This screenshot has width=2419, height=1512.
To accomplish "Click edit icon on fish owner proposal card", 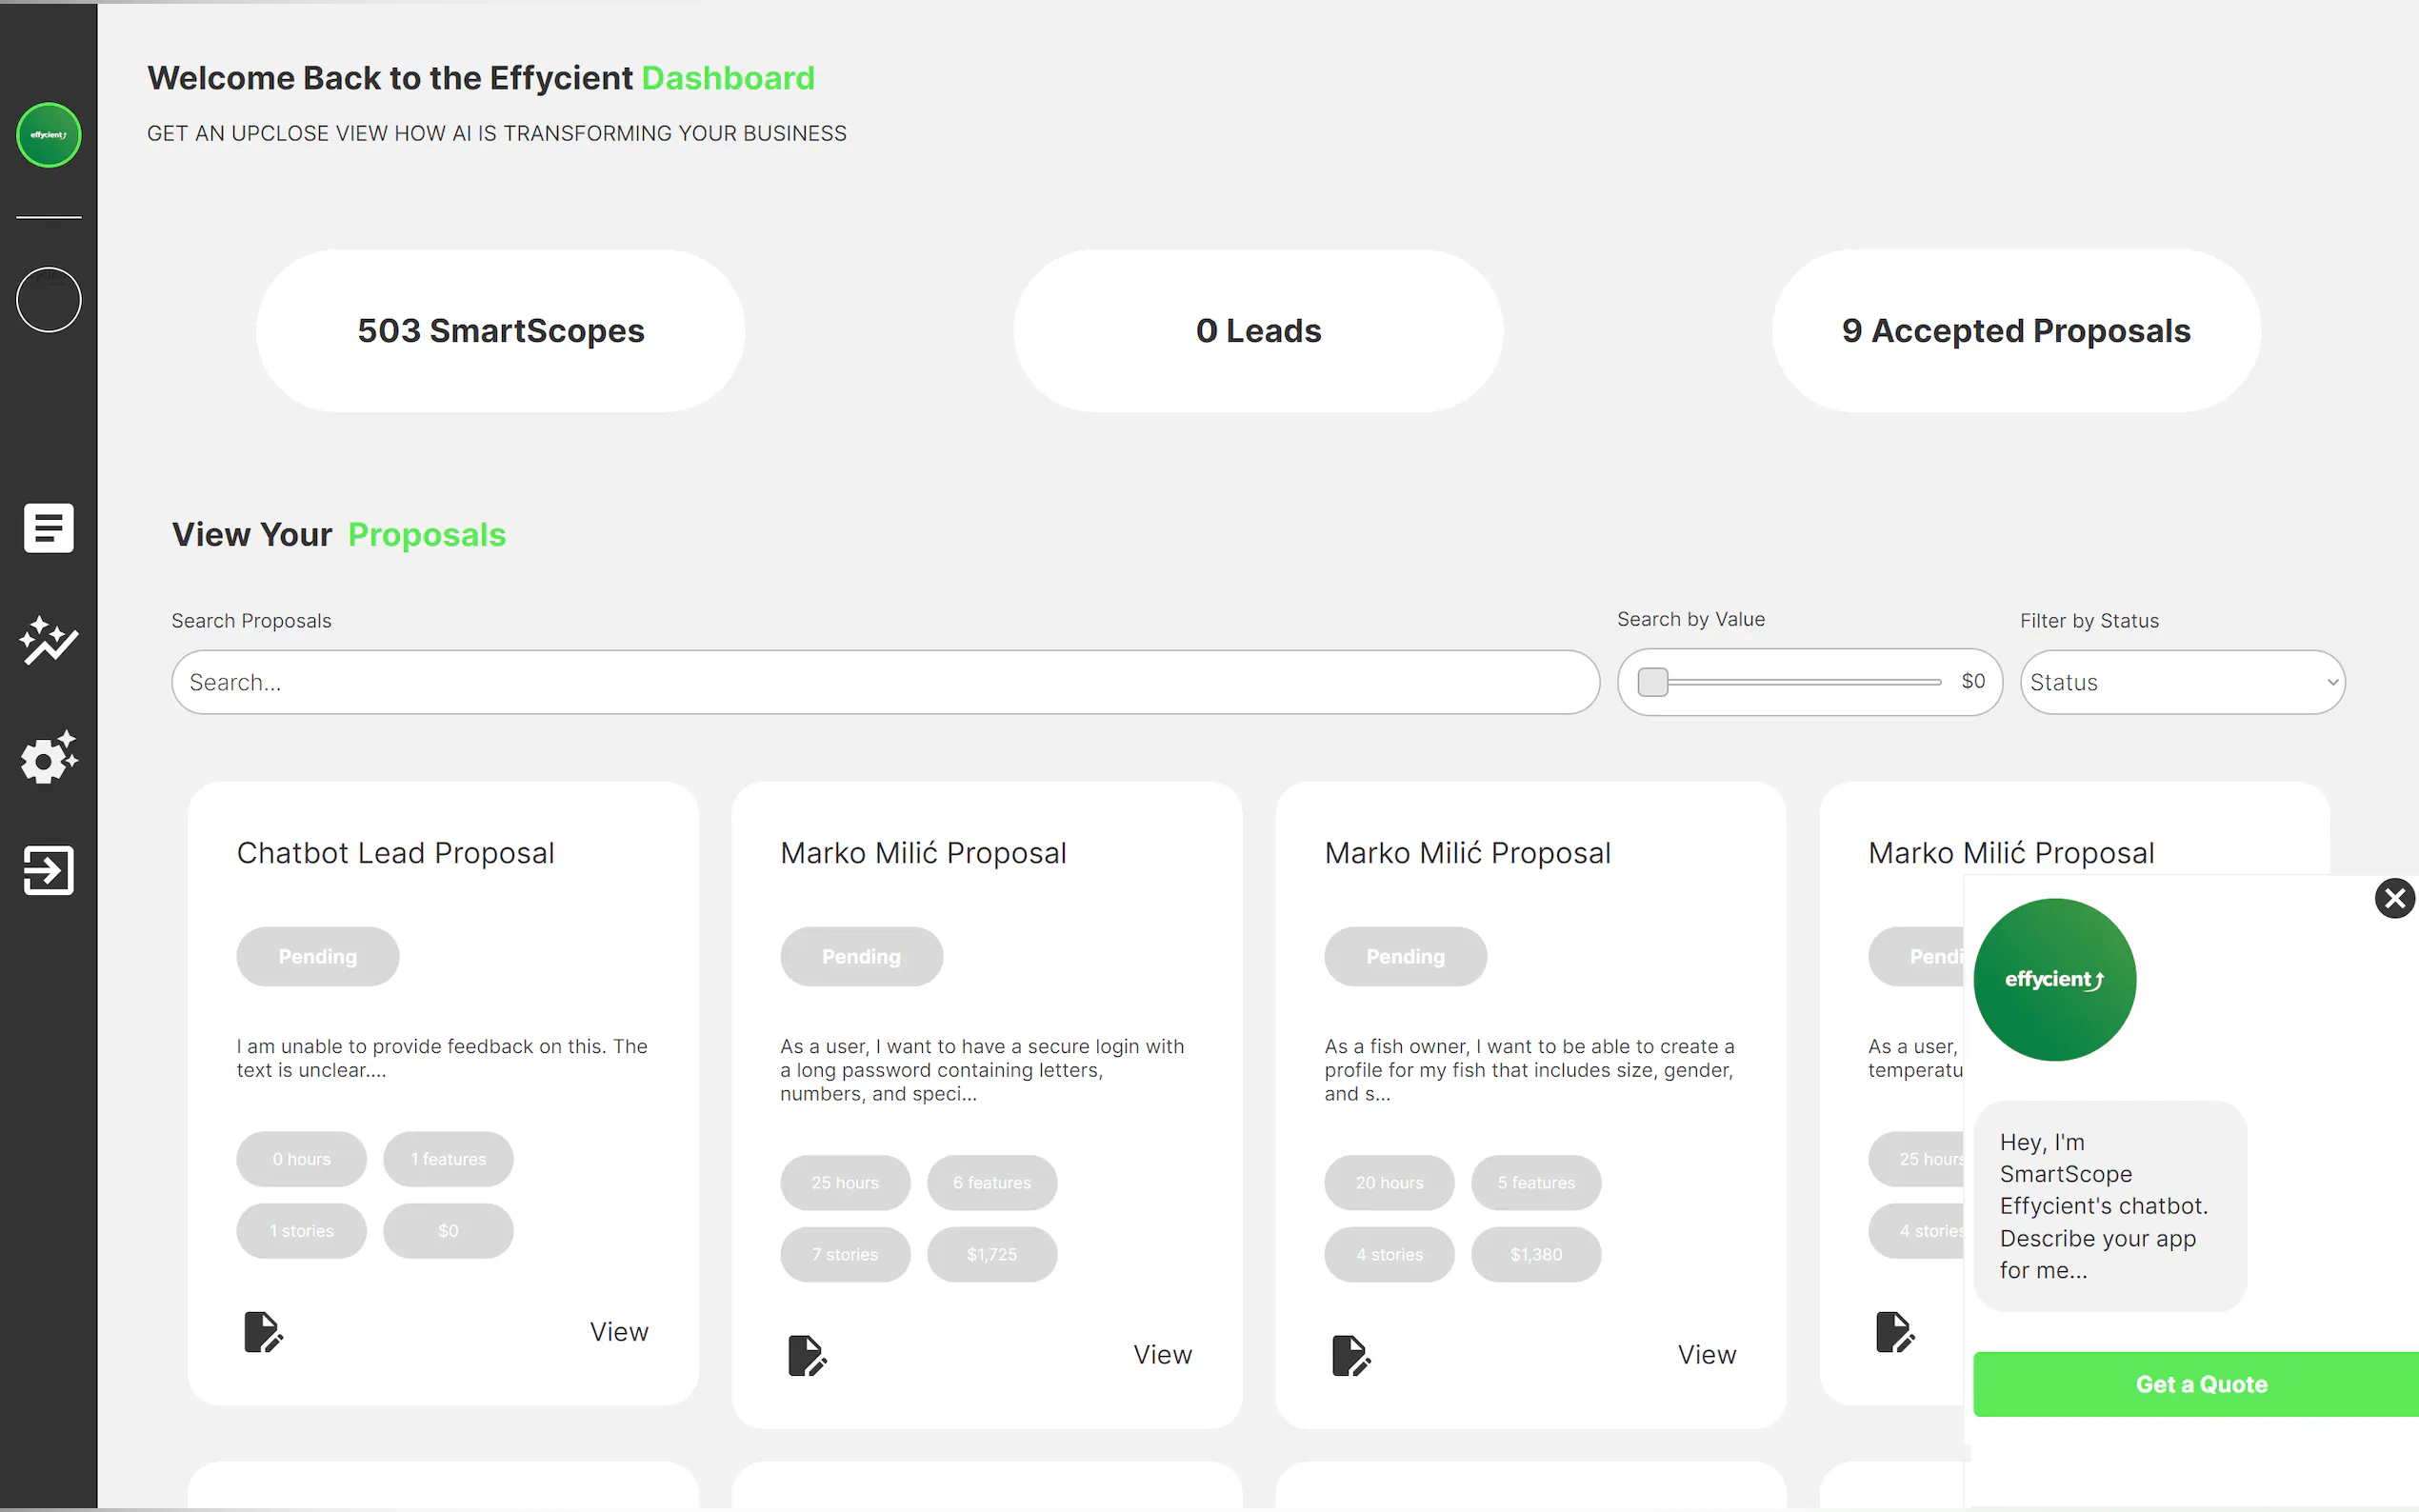I will click(x=1351, y=1355).
